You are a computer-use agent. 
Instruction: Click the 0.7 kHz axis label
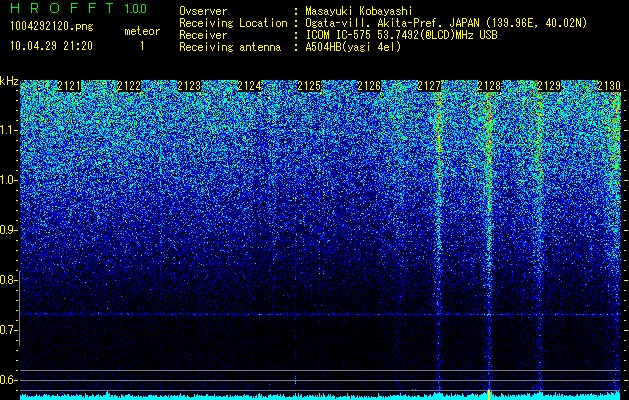(8, 330)
